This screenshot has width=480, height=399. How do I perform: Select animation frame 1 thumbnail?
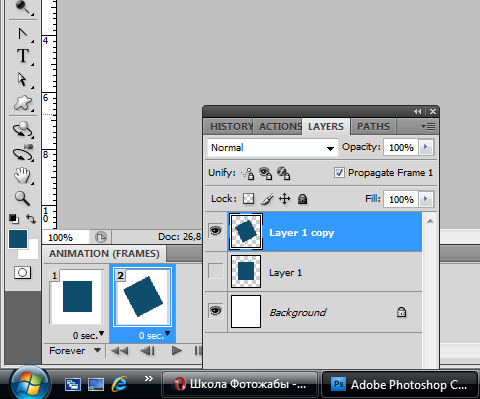click(x=77, y=297)
